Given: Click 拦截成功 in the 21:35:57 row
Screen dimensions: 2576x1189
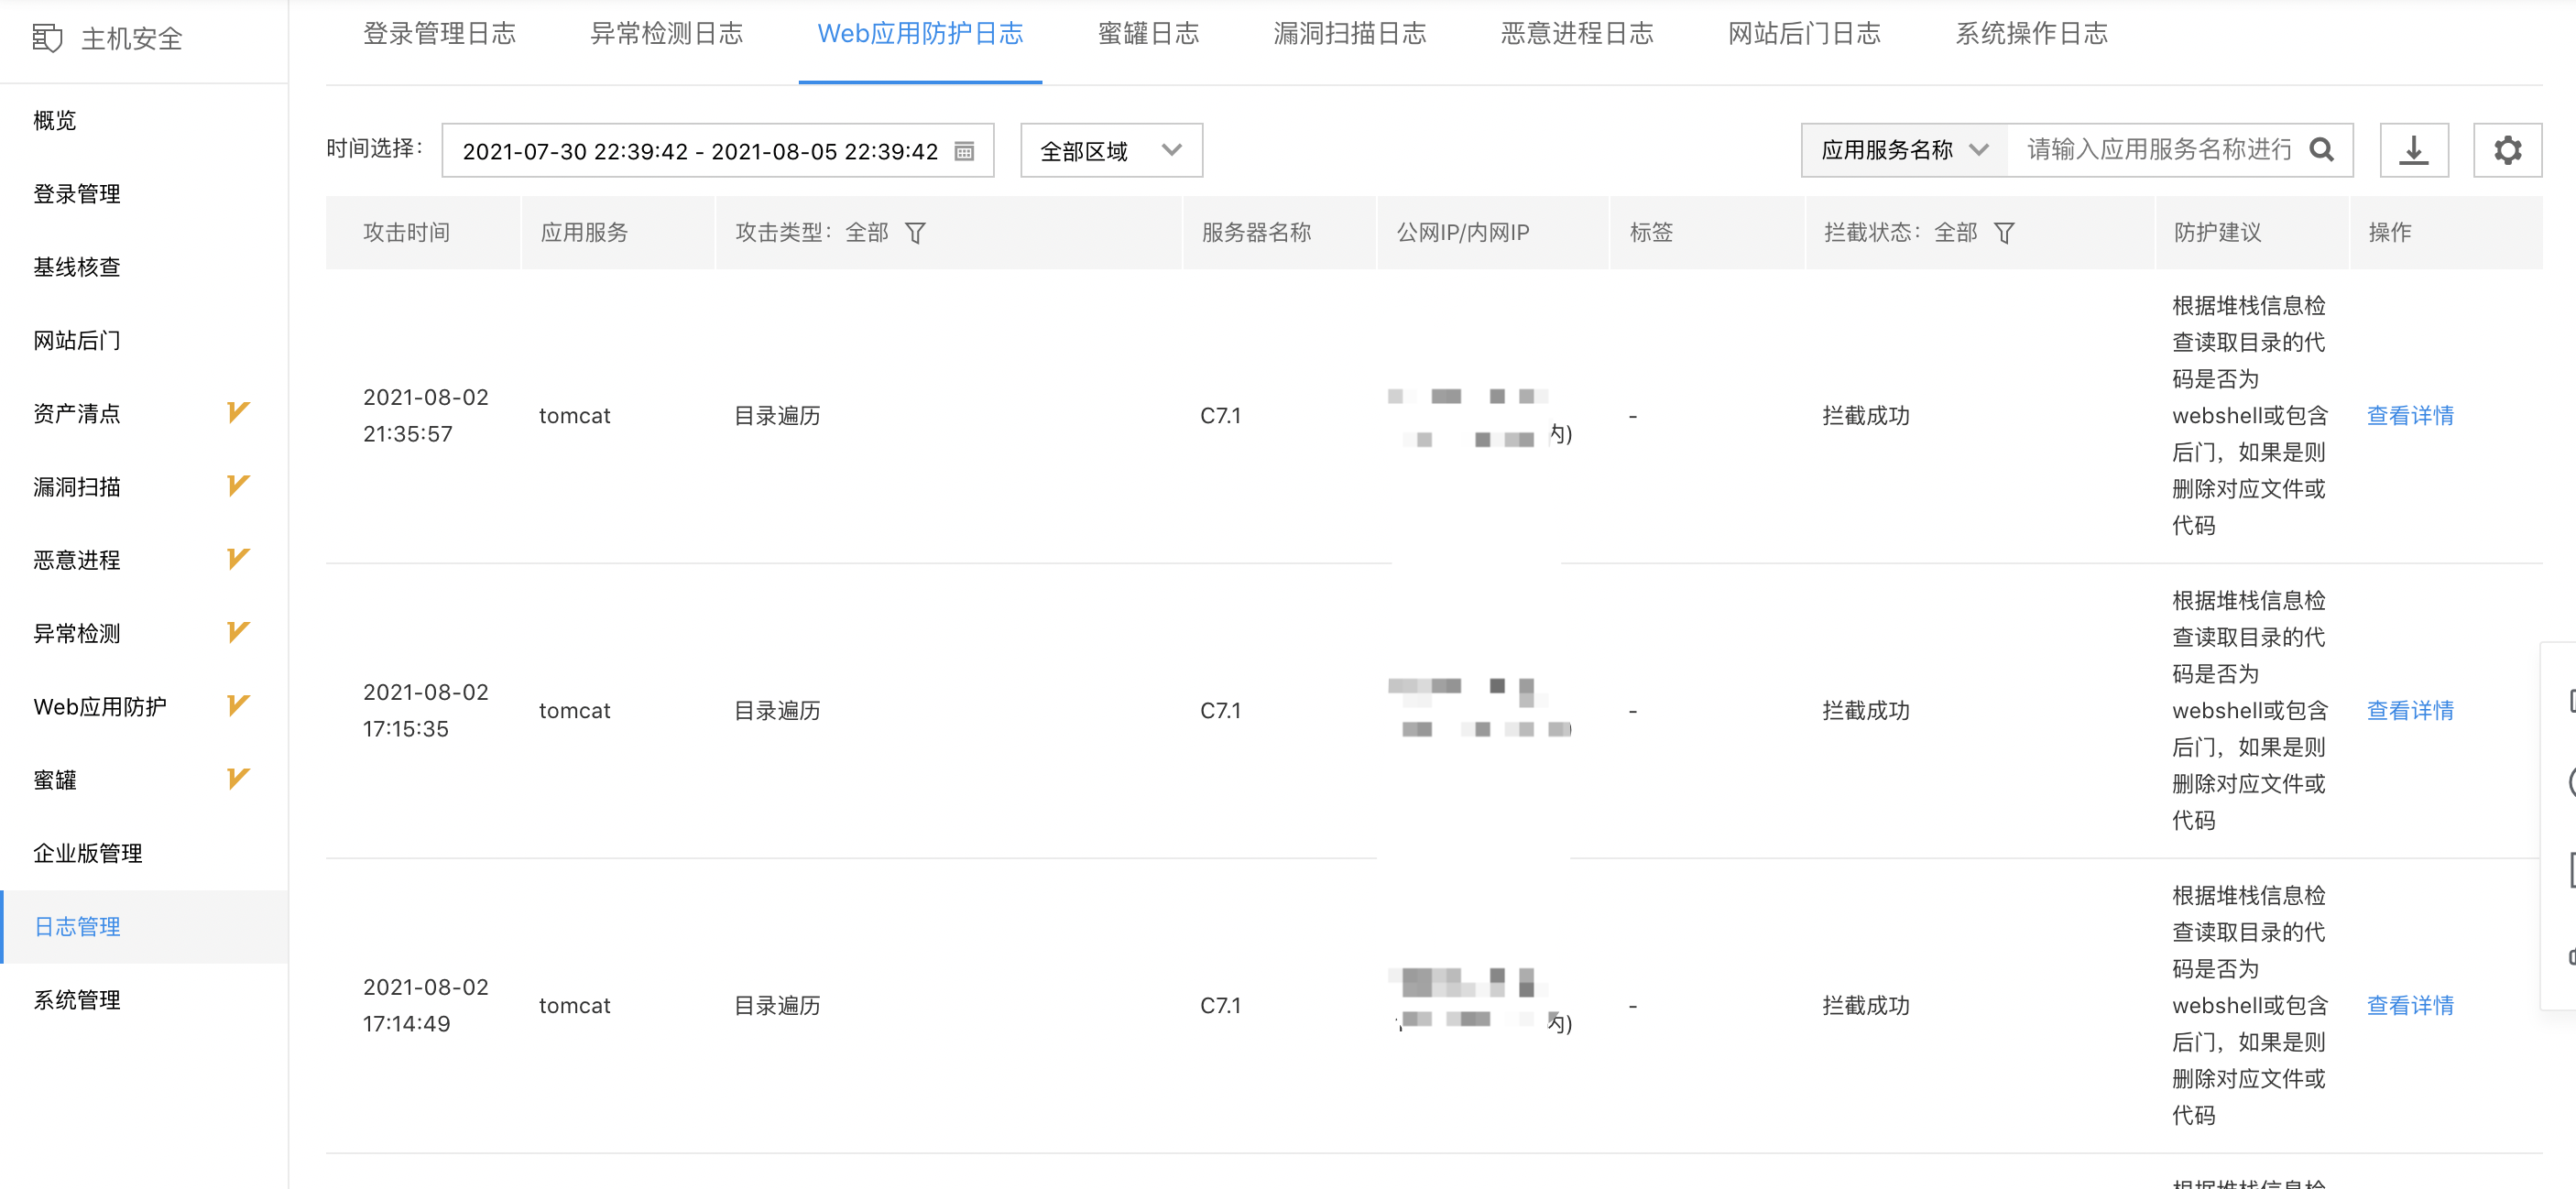Looking at the screenshot, I should [1865, 415].
